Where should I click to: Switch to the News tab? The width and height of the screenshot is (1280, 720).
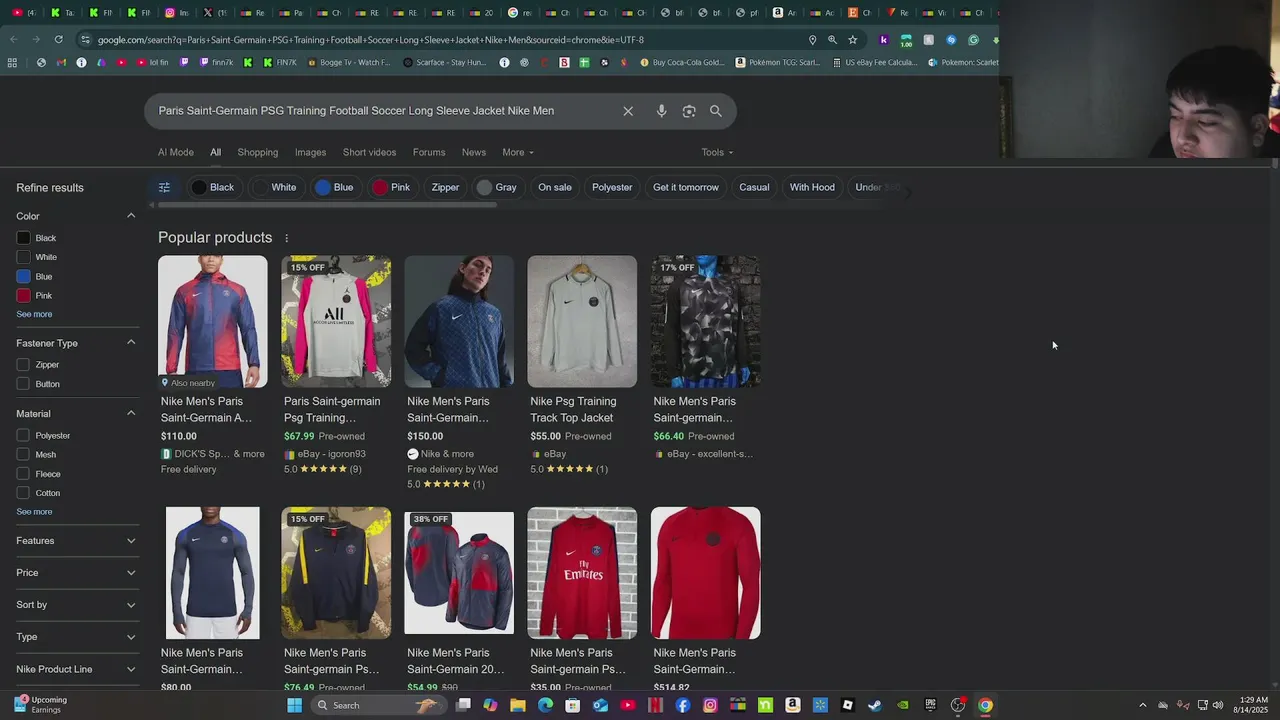click(474, 152)
